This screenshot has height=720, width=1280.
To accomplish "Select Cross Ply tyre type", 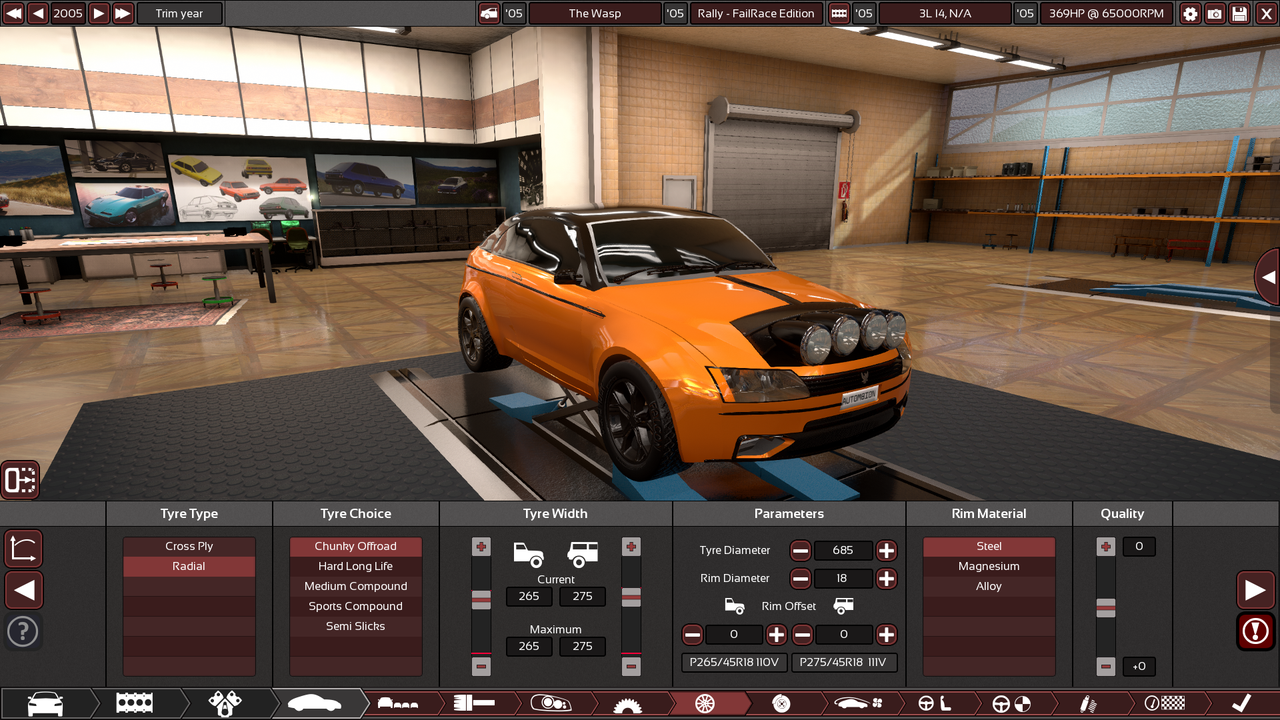I will (x=189, y=546).
